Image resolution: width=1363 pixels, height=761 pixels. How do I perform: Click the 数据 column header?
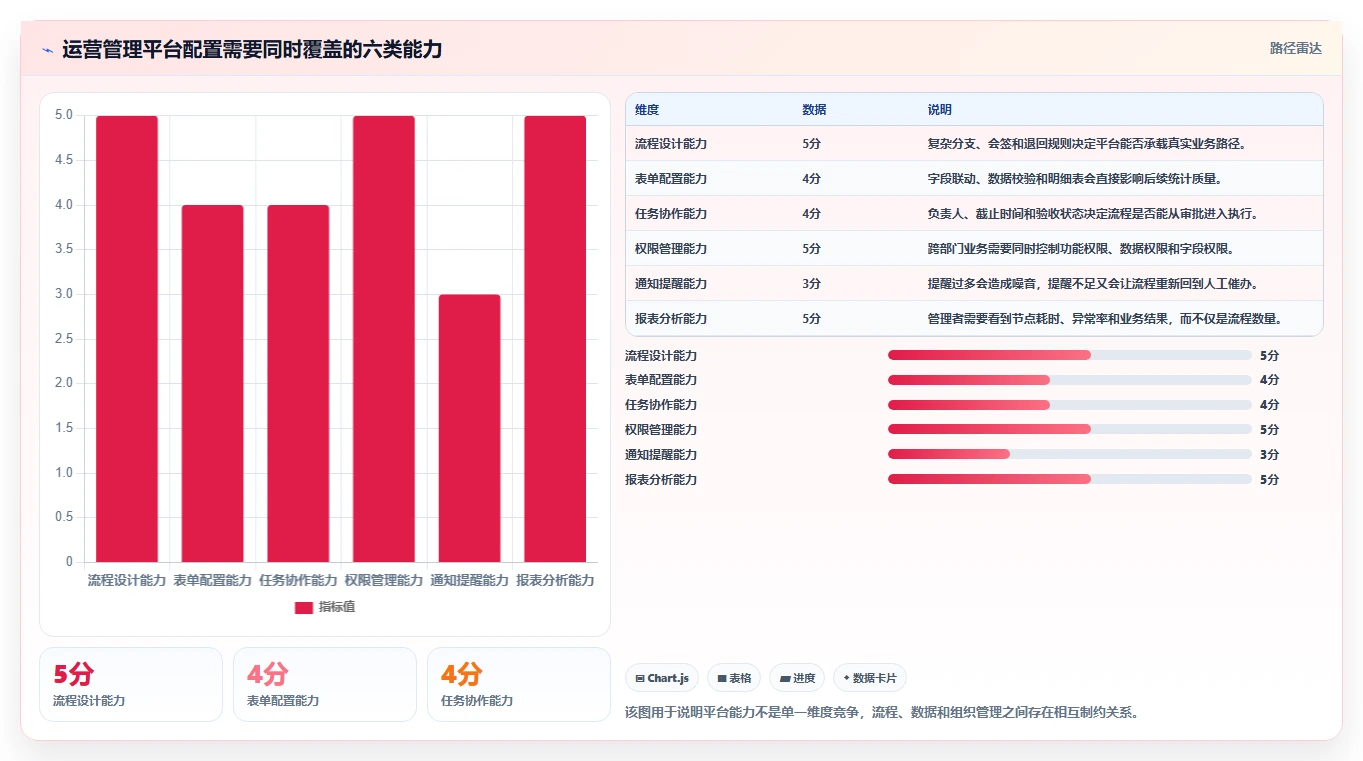click(x=814, y=109)
